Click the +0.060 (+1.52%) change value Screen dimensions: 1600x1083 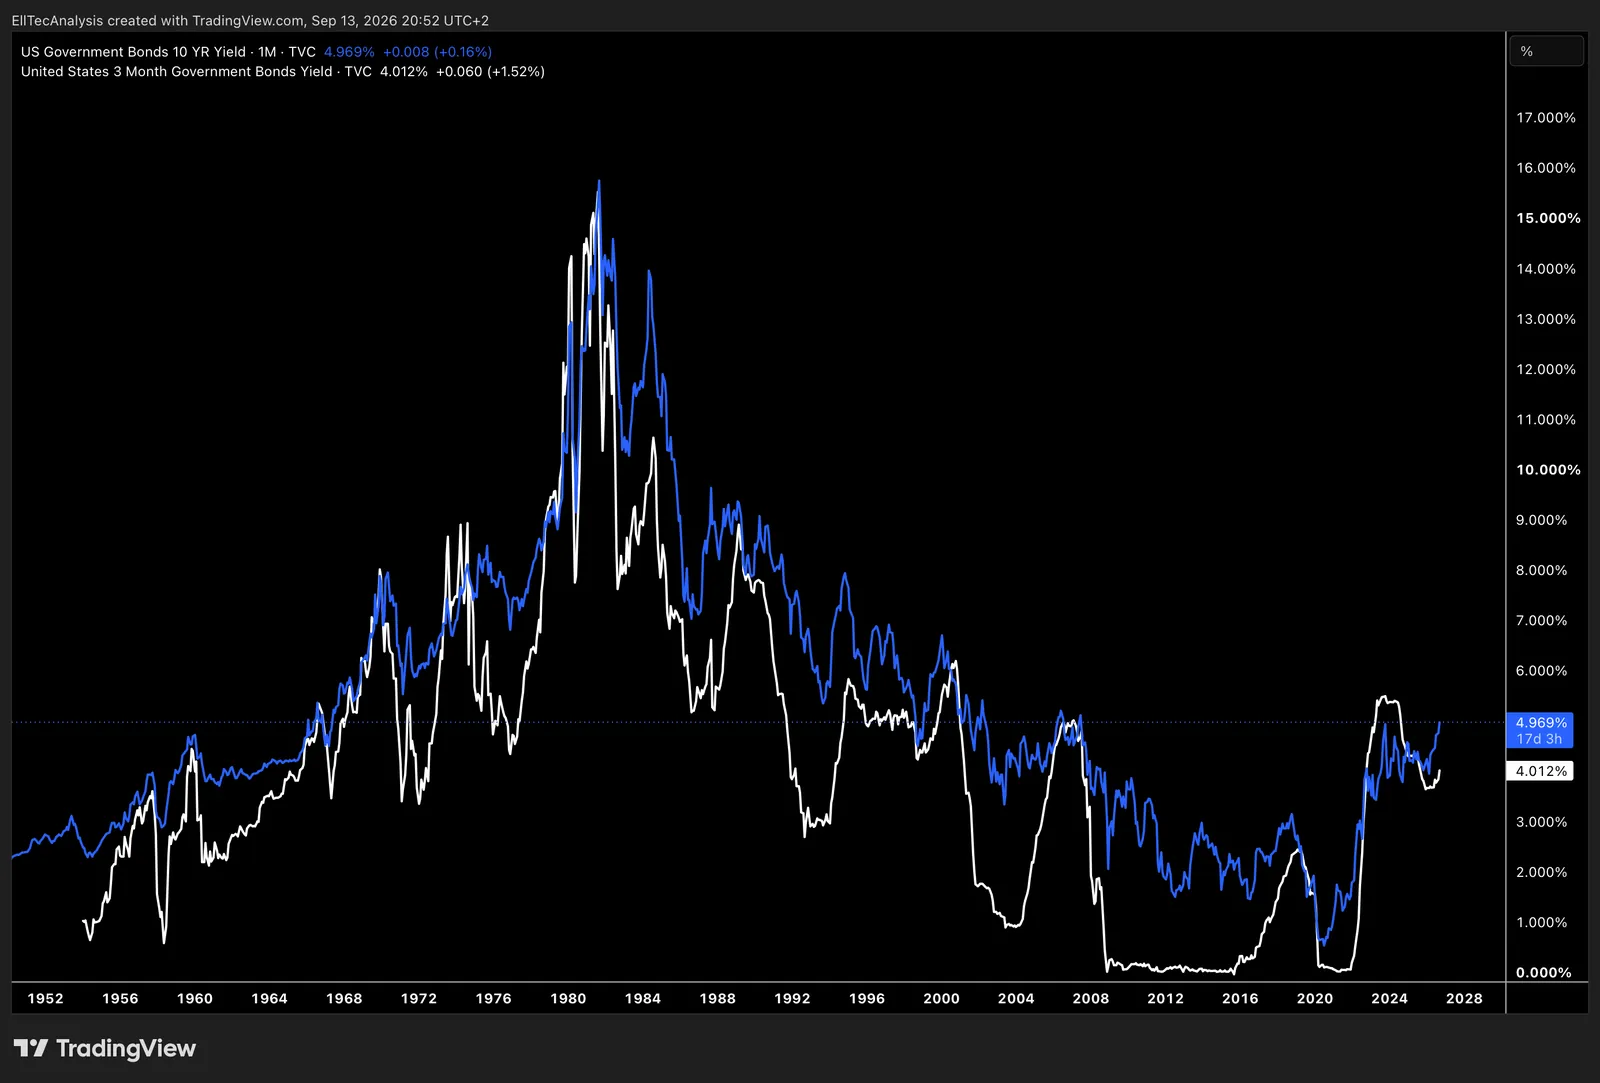click(490, 72)
